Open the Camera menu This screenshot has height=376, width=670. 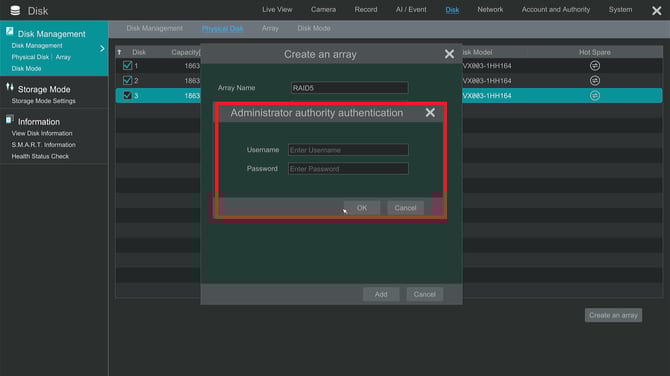(323, 9)
